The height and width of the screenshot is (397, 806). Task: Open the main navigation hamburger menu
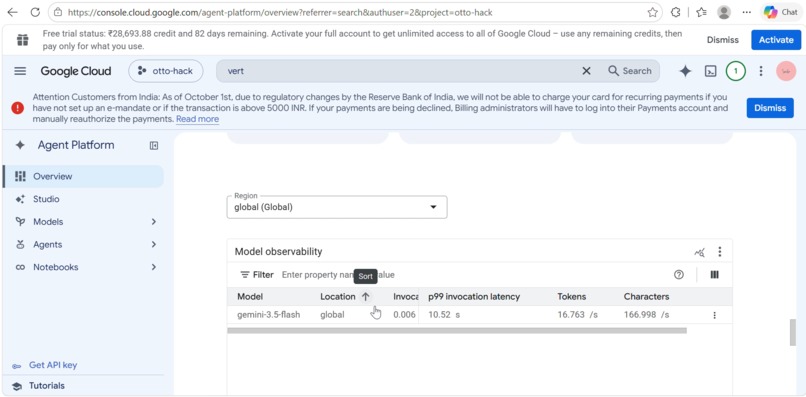20,71
